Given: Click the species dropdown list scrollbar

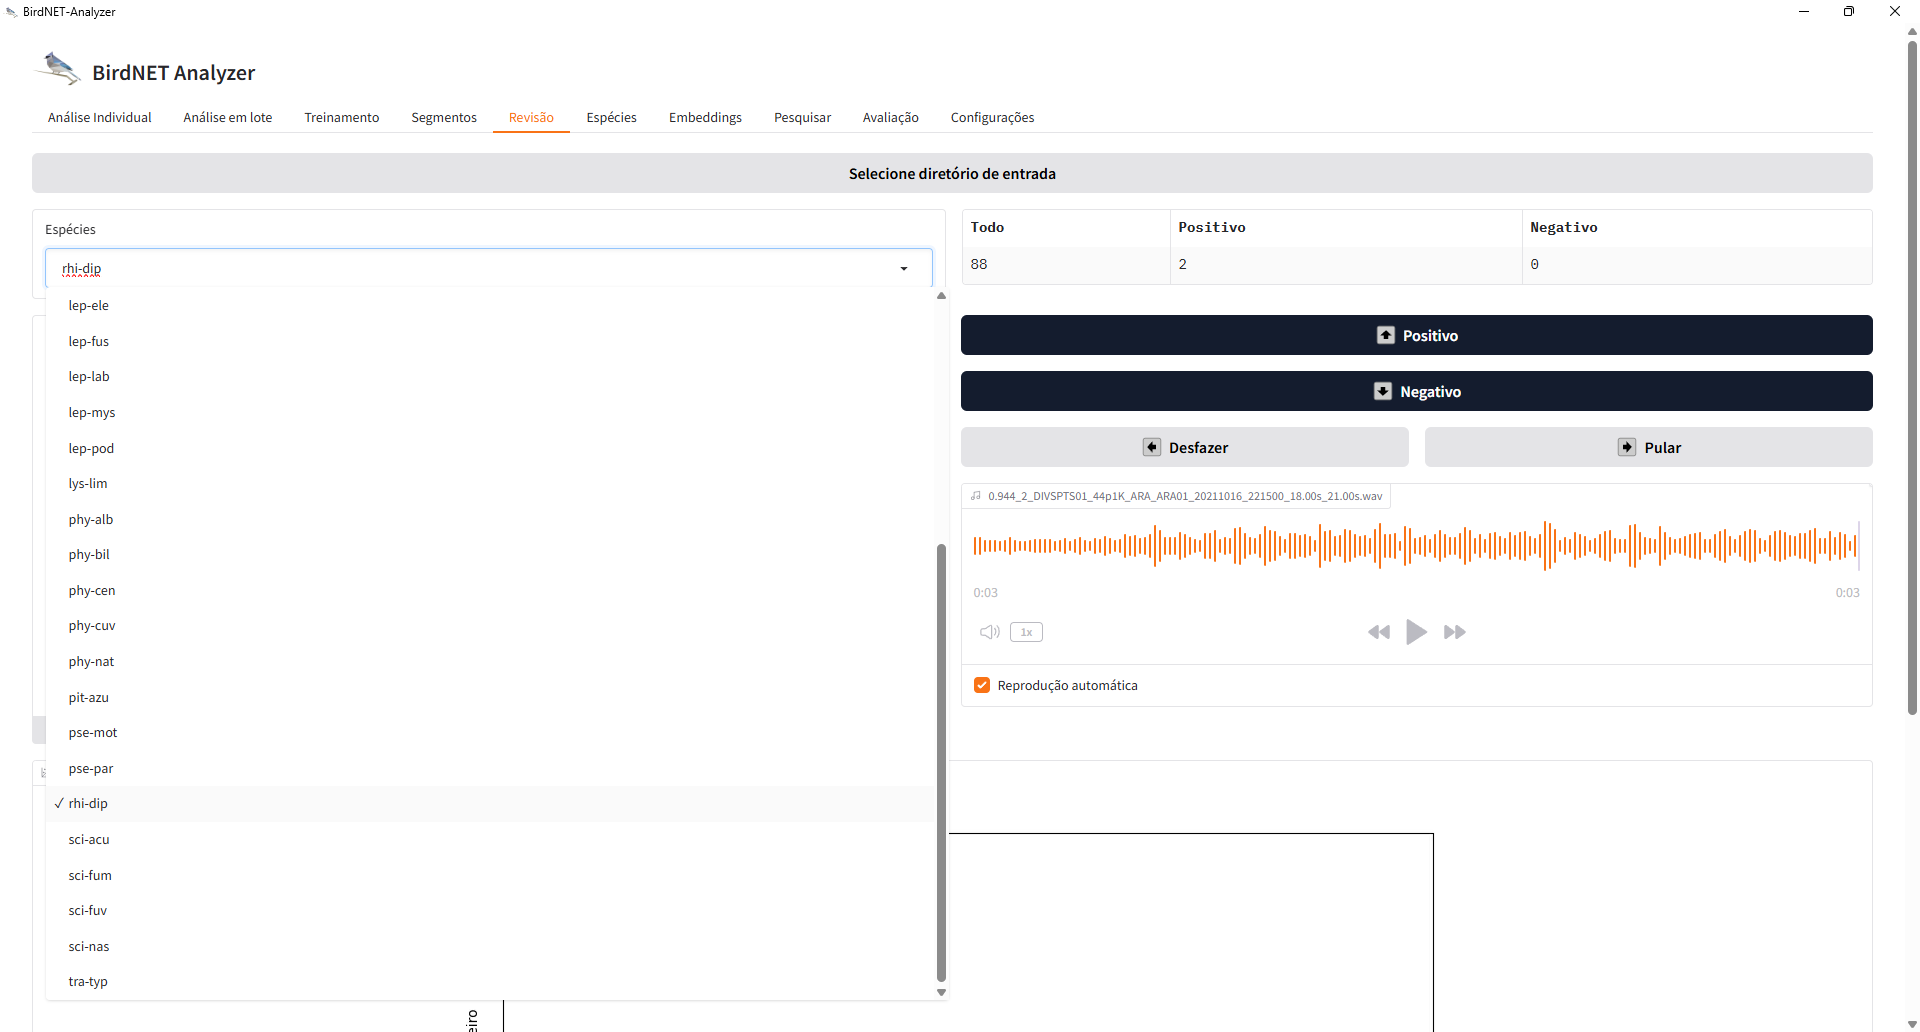Looking at the screenshot, I should click(x=941, y=762).
